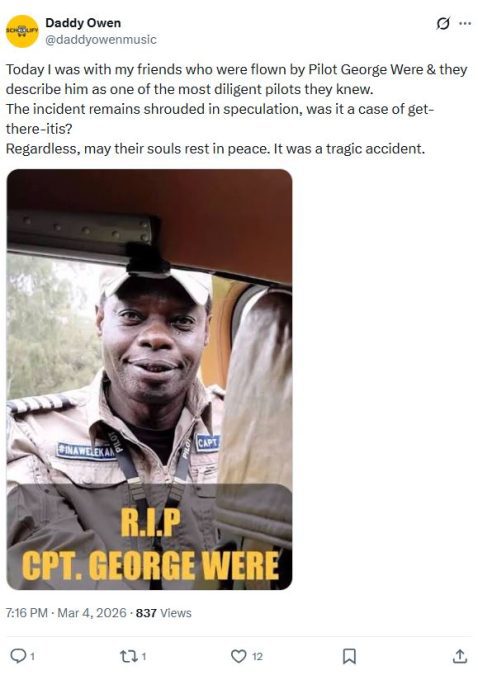The image size is (478, 675).
Task: Click the Mar 4, 2026 date
Action: coord(92,613)
